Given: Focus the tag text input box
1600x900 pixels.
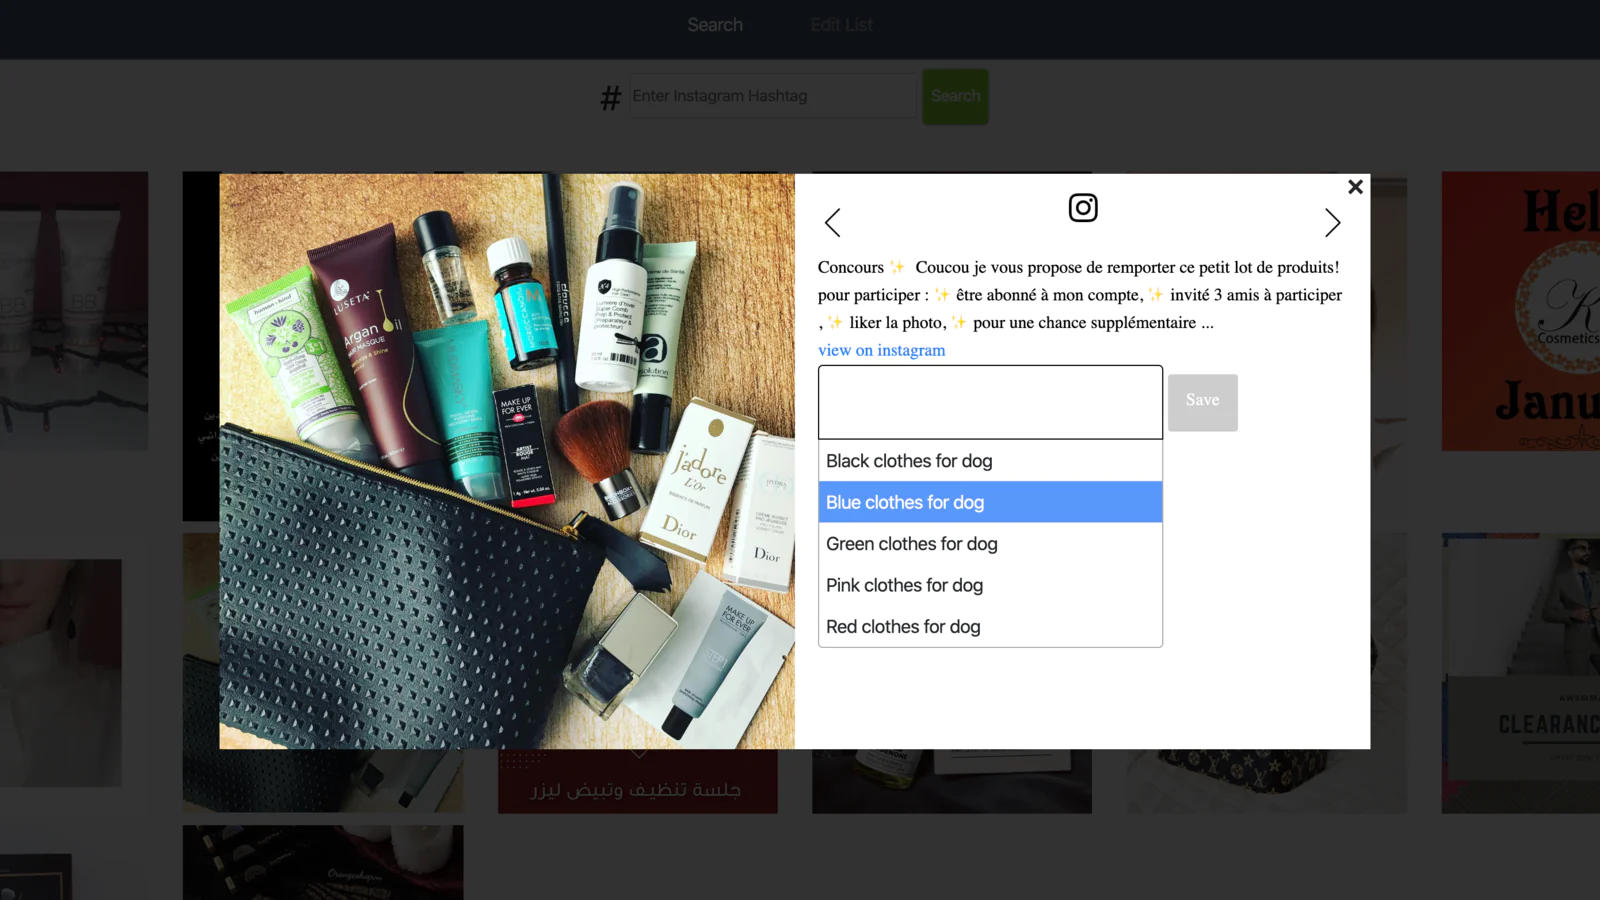Looking at the screenshot, I should 990,402.
